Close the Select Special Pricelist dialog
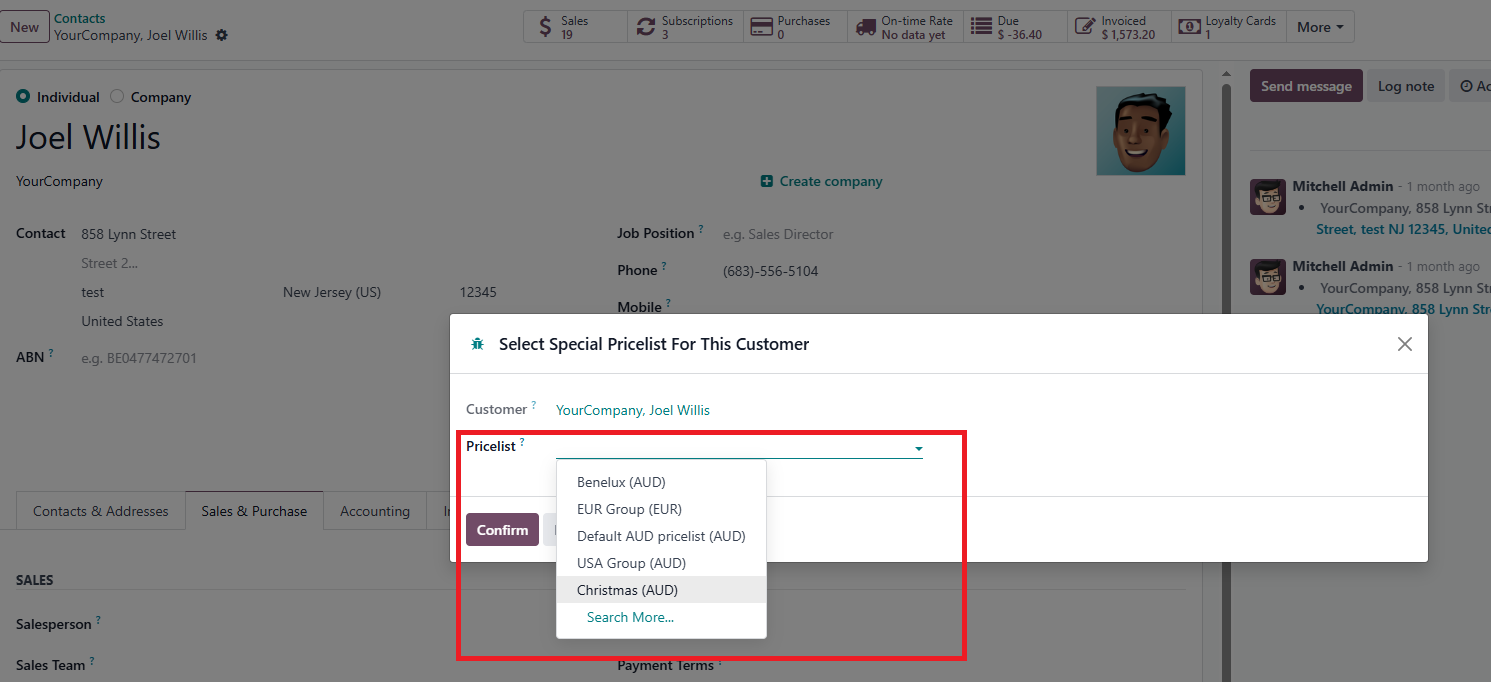 pyautogui.click(x=1404, y=344)
